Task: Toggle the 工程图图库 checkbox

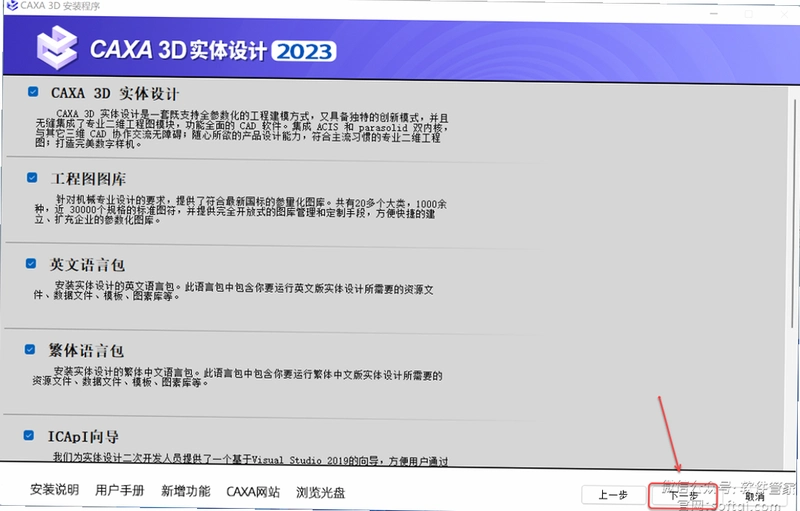Action: pos(32,177)
